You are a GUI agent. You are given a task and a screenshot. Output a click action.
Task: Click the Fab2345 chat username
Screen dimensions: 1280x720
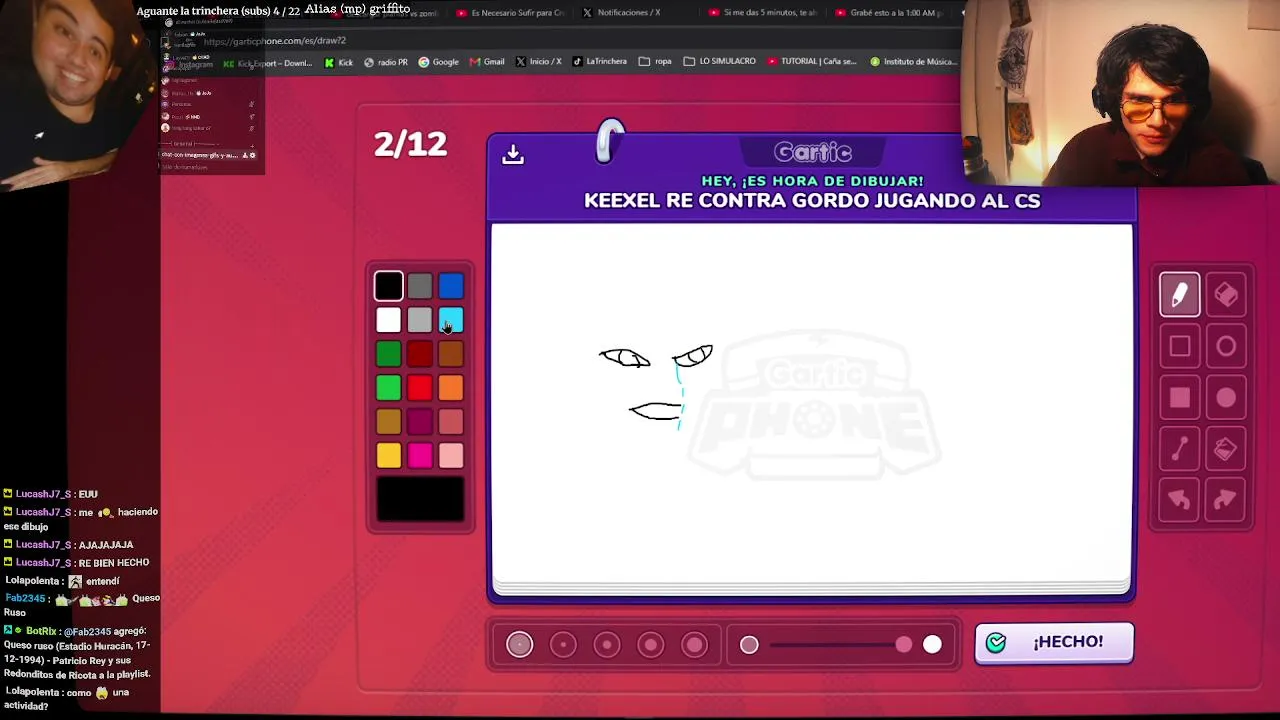(x=25, y=598)
